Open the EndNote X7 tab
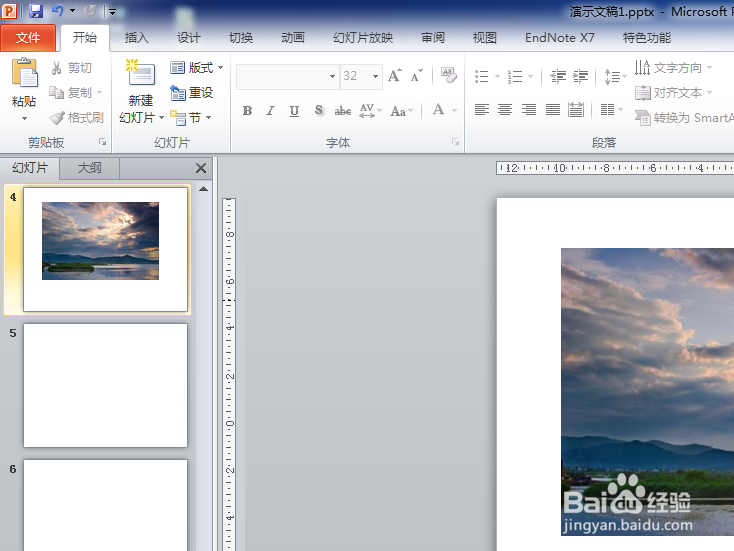Screen dimensions: 734x551 click(x=559, y=37)
